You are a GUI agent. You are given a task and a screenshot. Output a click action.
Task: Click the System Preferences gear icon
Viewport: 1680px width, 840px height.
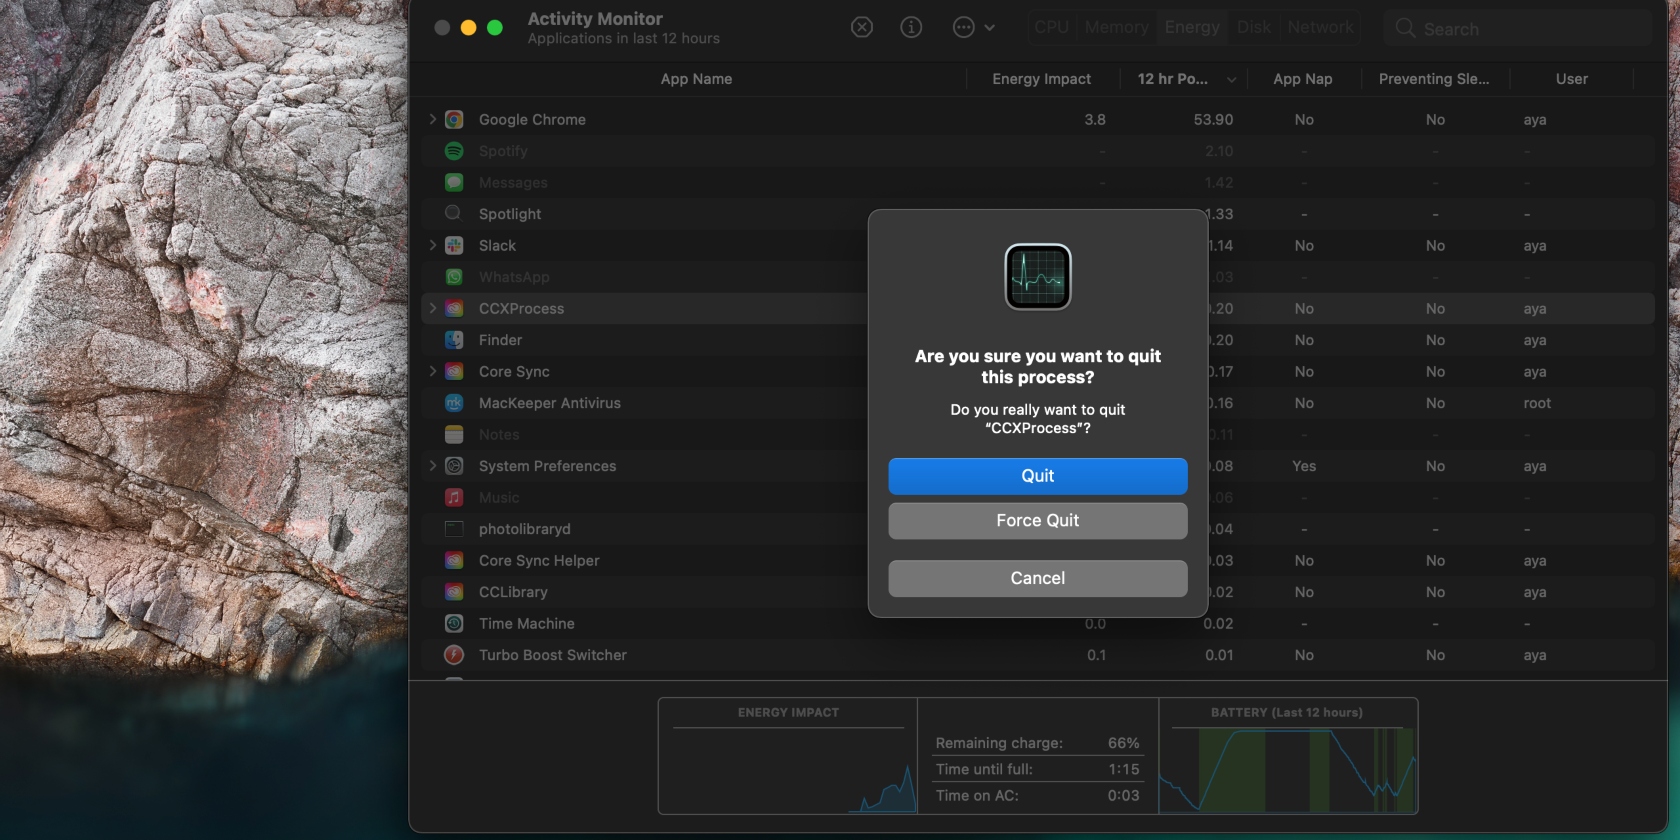(454, 466)
